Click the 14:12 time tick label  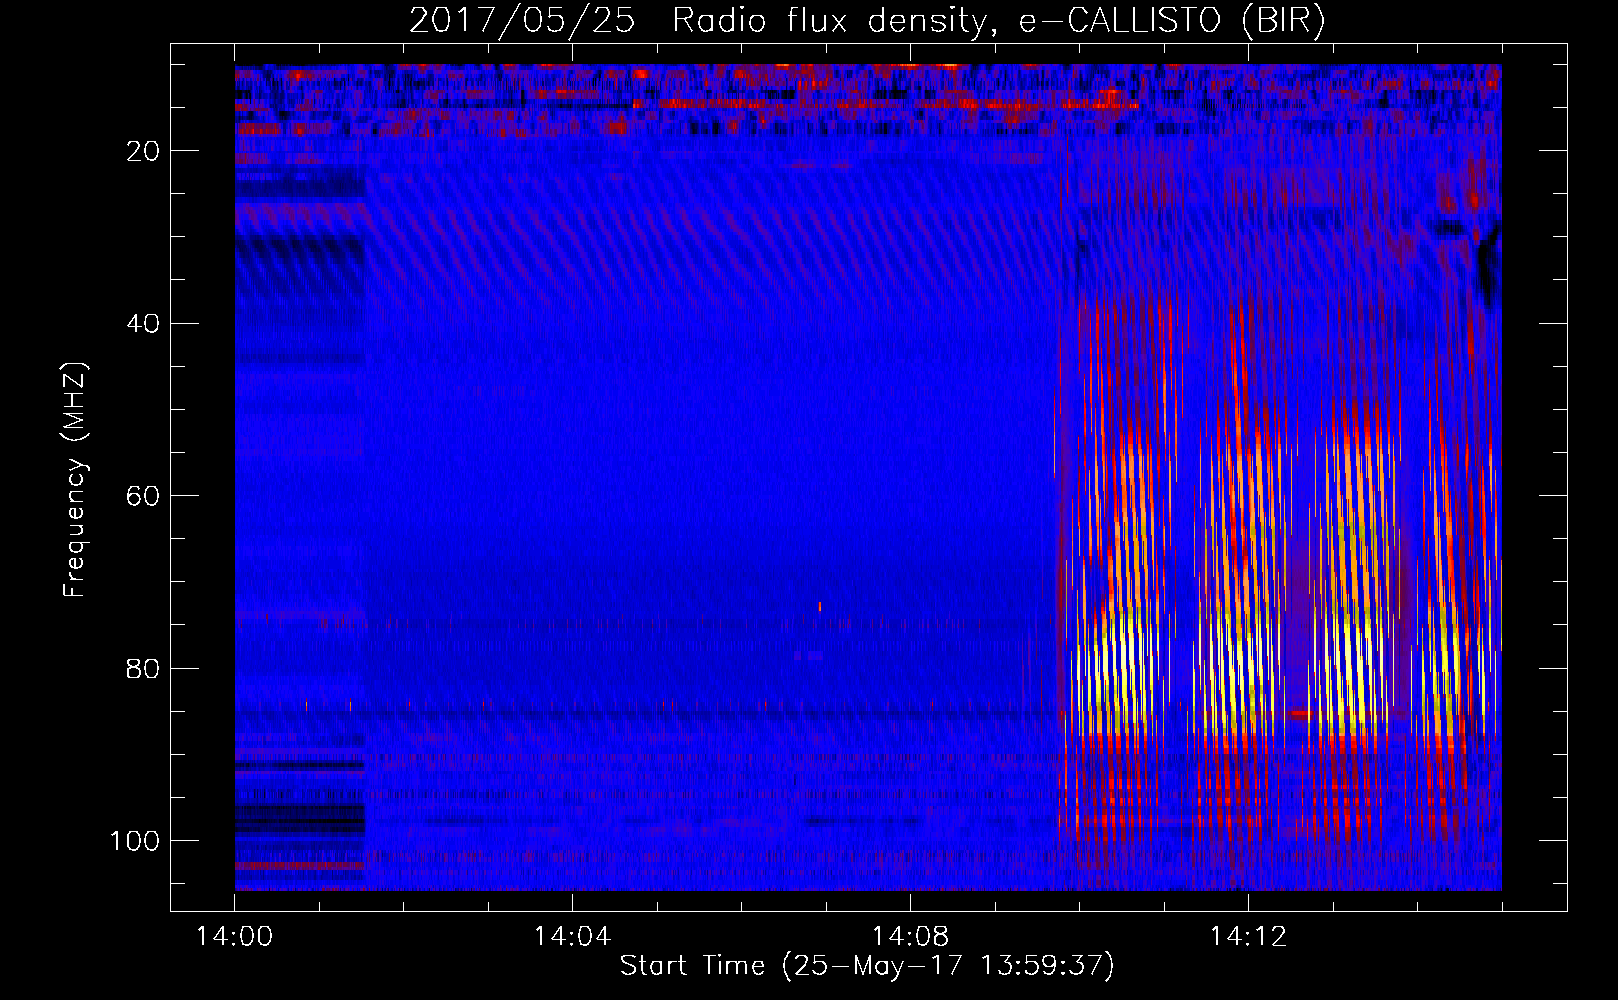click(x=1248, y=936)
